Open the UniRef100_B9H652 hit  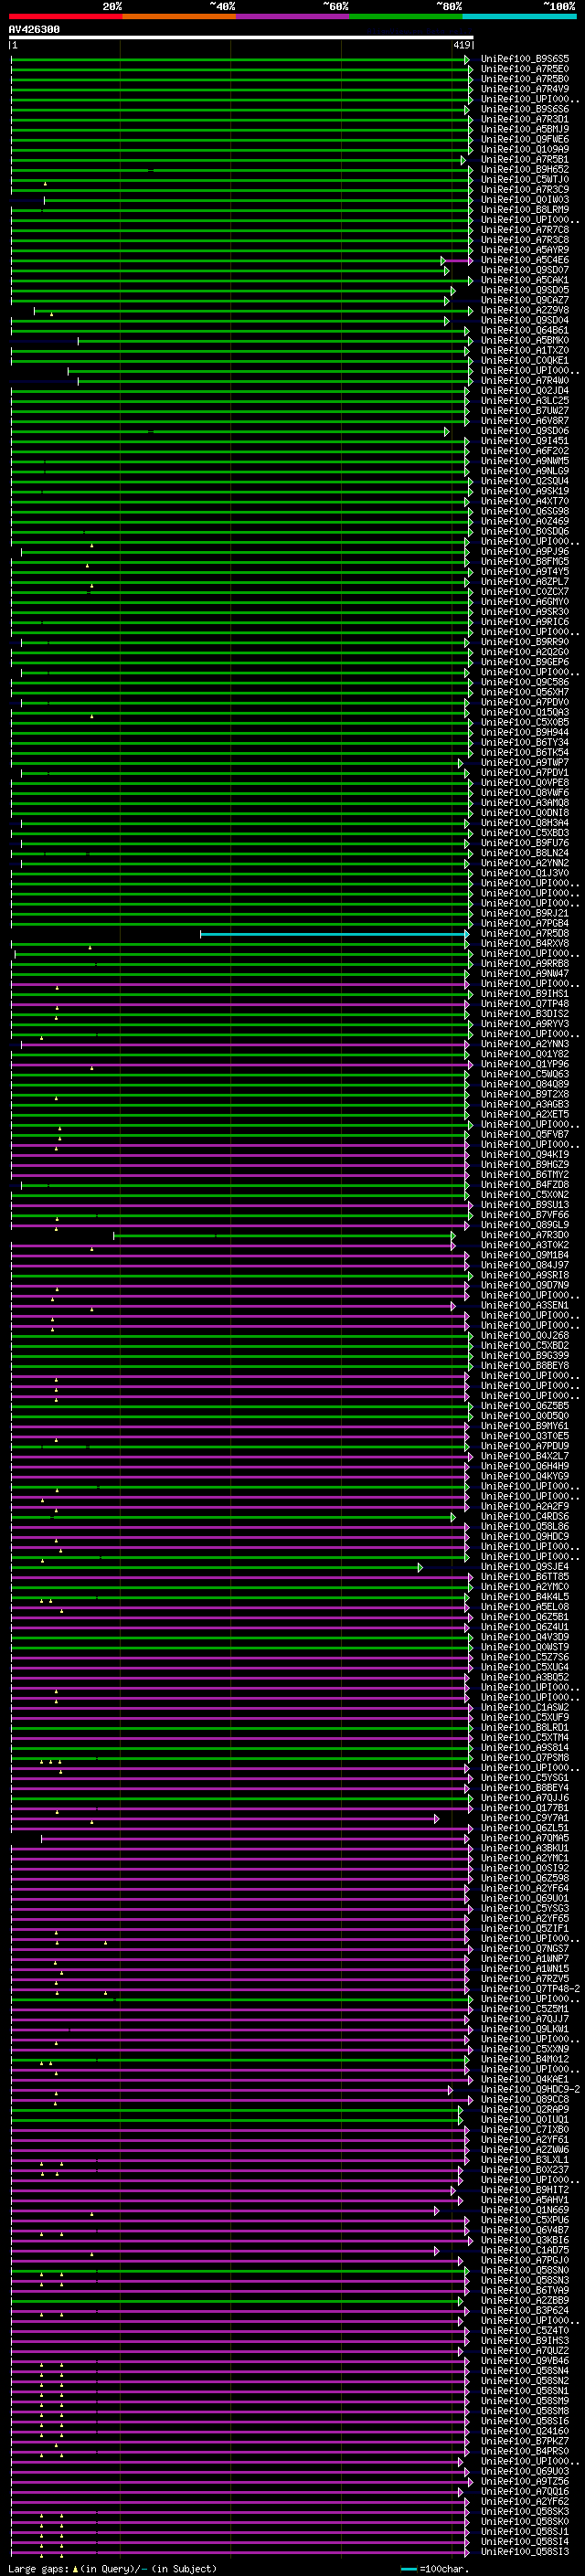[x=525, y=169]
